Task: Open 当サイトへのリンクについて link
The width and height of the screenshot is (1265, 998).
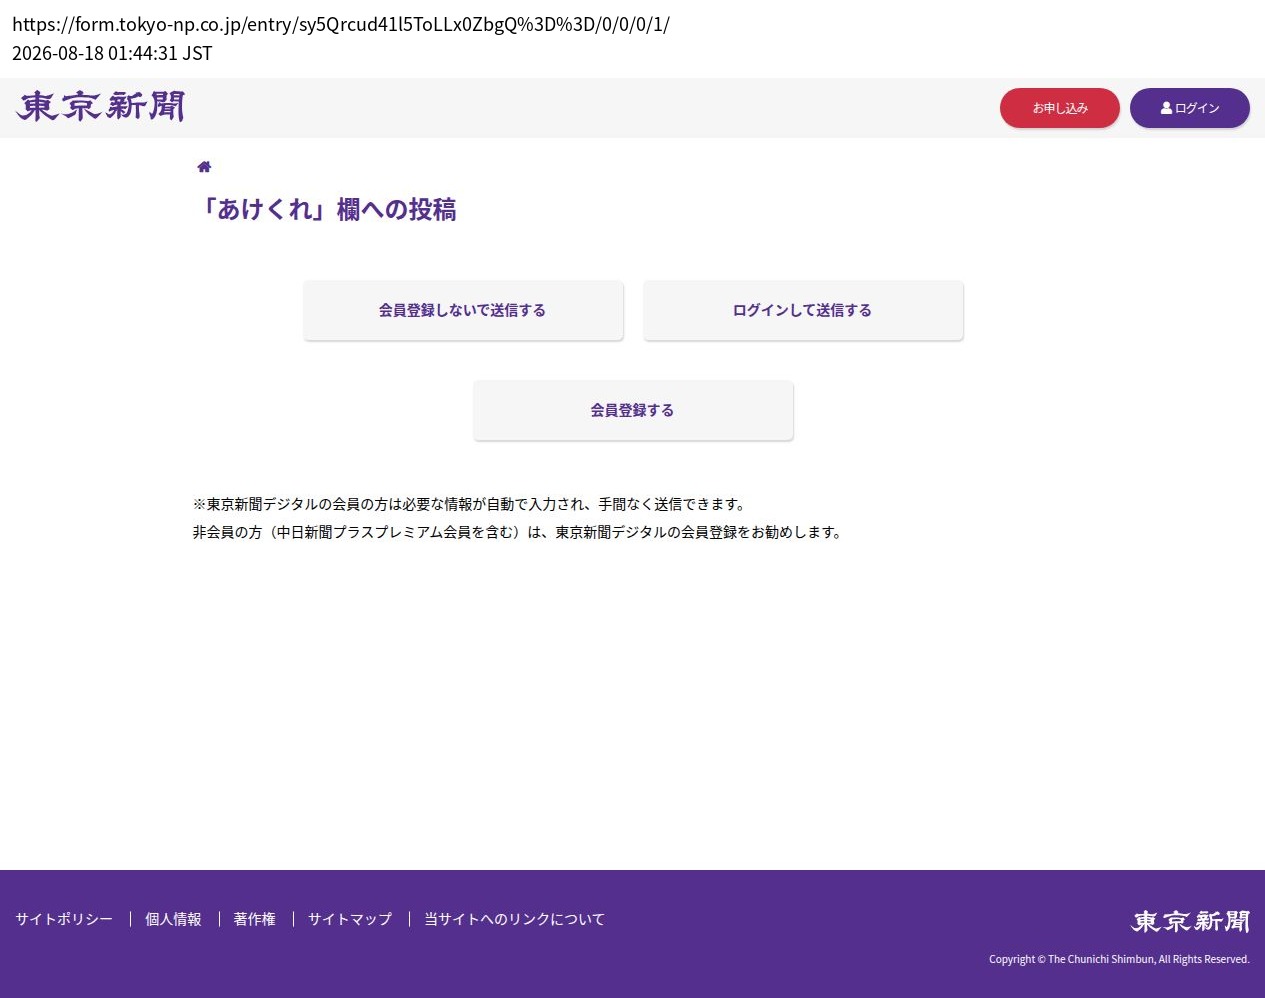Action: tap(514, 919)
